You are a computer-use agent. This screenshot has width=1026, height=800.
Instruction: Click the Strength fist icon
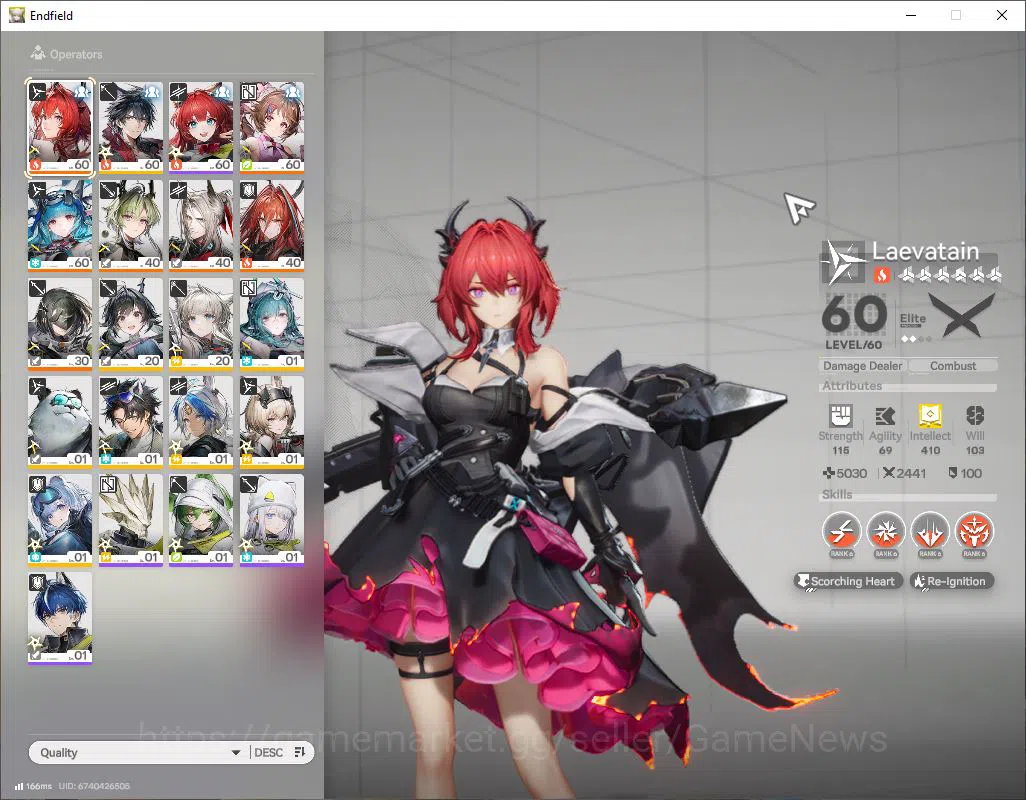point(841,416)
